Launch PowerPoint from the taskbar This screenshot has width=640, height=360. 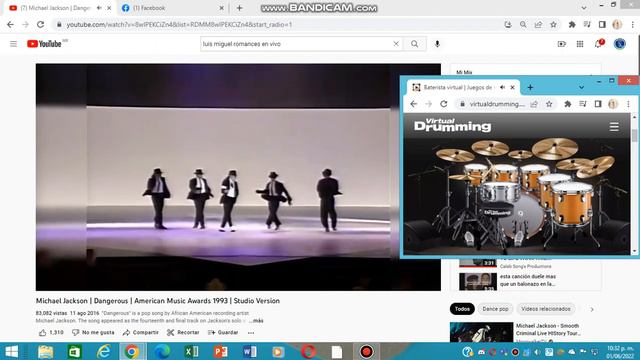point(220,351)
